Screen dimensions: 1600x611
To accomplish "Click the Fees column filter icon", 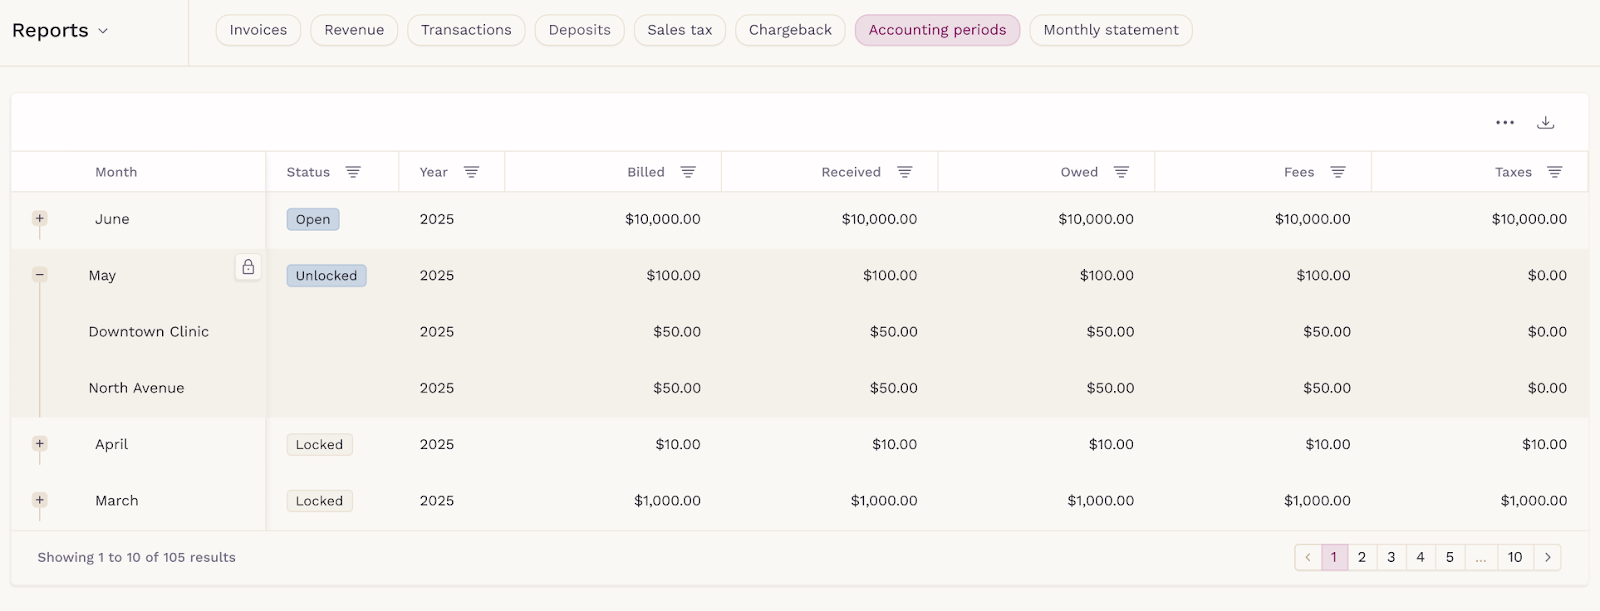I will click(1337, 172).
